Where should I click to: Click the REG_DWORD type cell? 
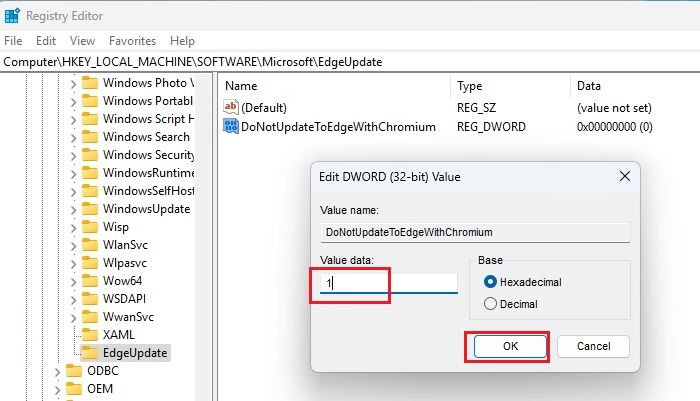point(491,127)
